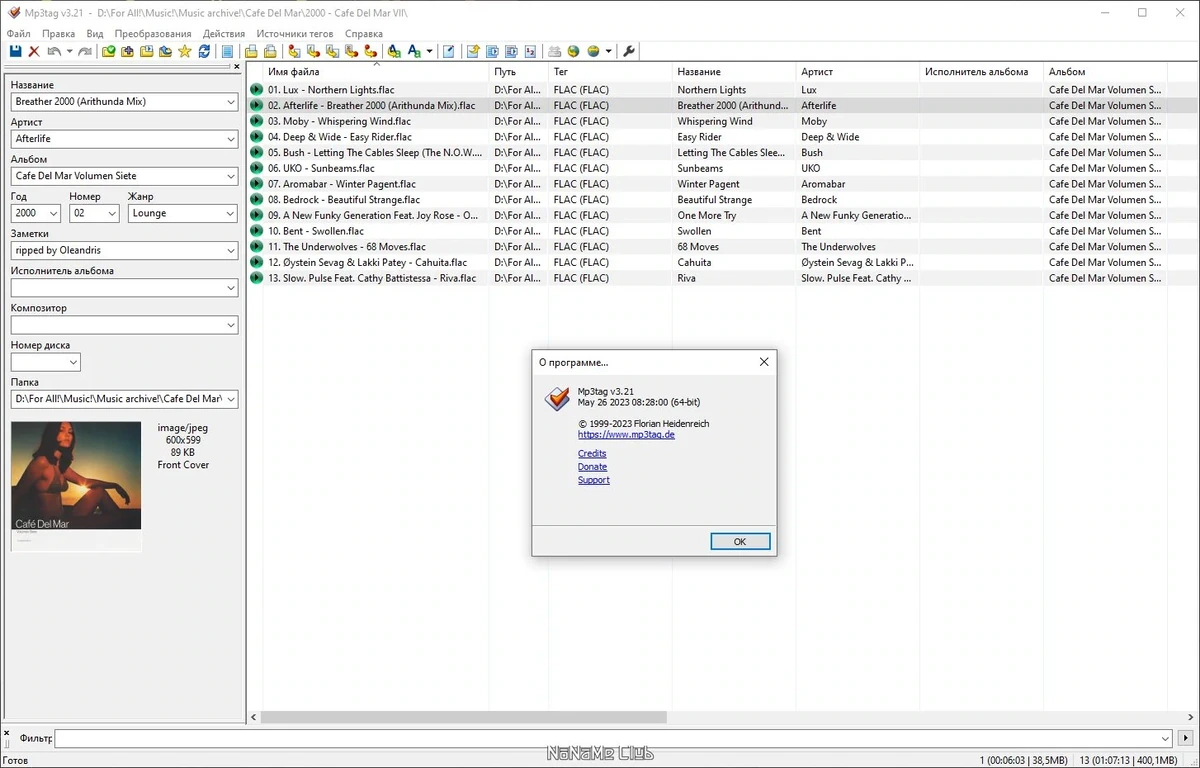
Task: Select all files with list icon
Action: [x=228, y=51]
